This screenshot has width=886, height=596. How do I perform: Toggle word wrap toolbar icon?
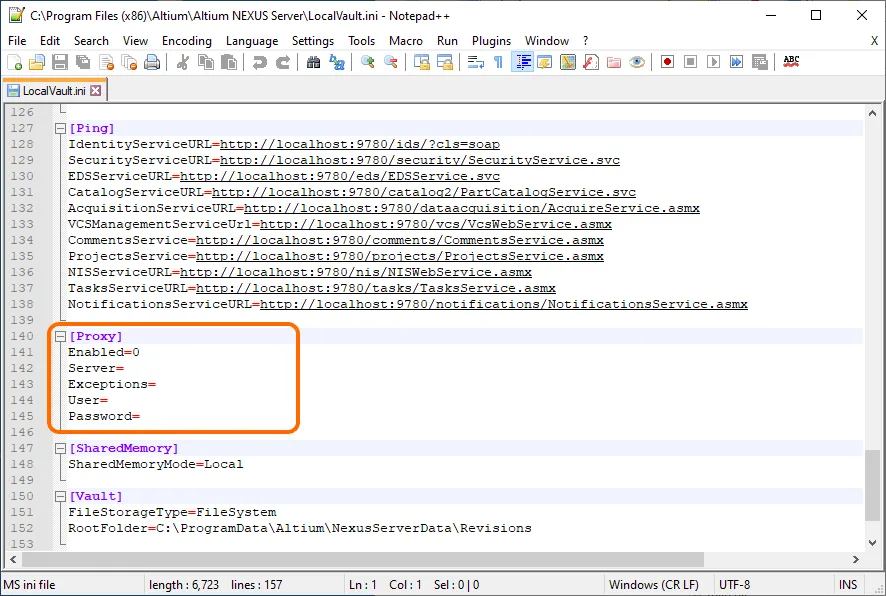click(475, 62)
